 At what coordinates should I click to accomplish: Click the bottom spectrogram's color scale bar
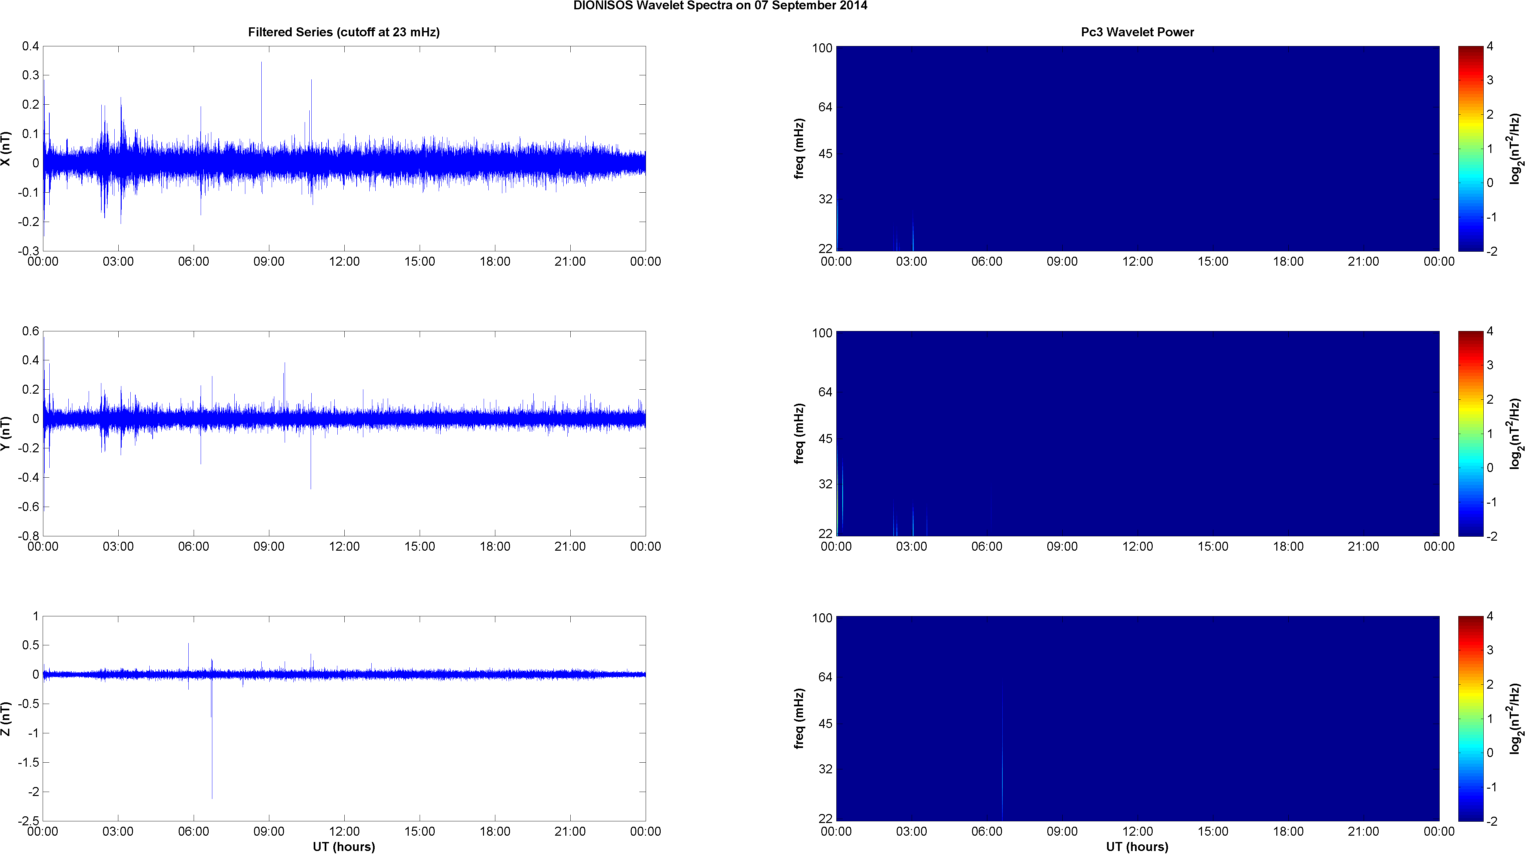click(1470, 718)
